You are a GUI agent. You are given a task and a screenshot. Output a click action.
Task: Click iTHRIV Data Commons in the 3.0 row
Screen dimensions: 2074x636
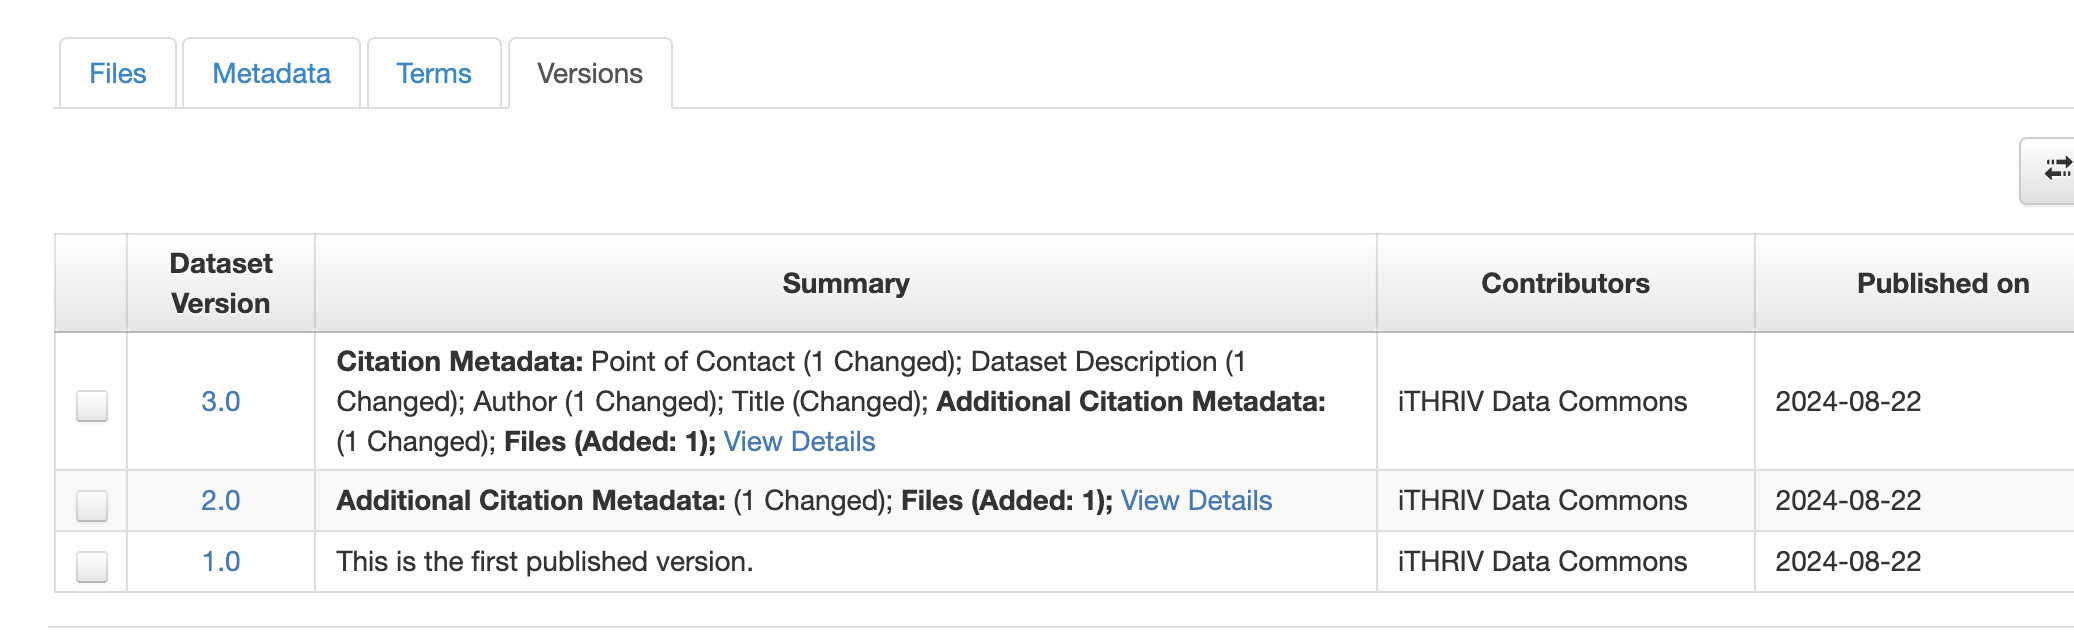[x=1542, y=402]
